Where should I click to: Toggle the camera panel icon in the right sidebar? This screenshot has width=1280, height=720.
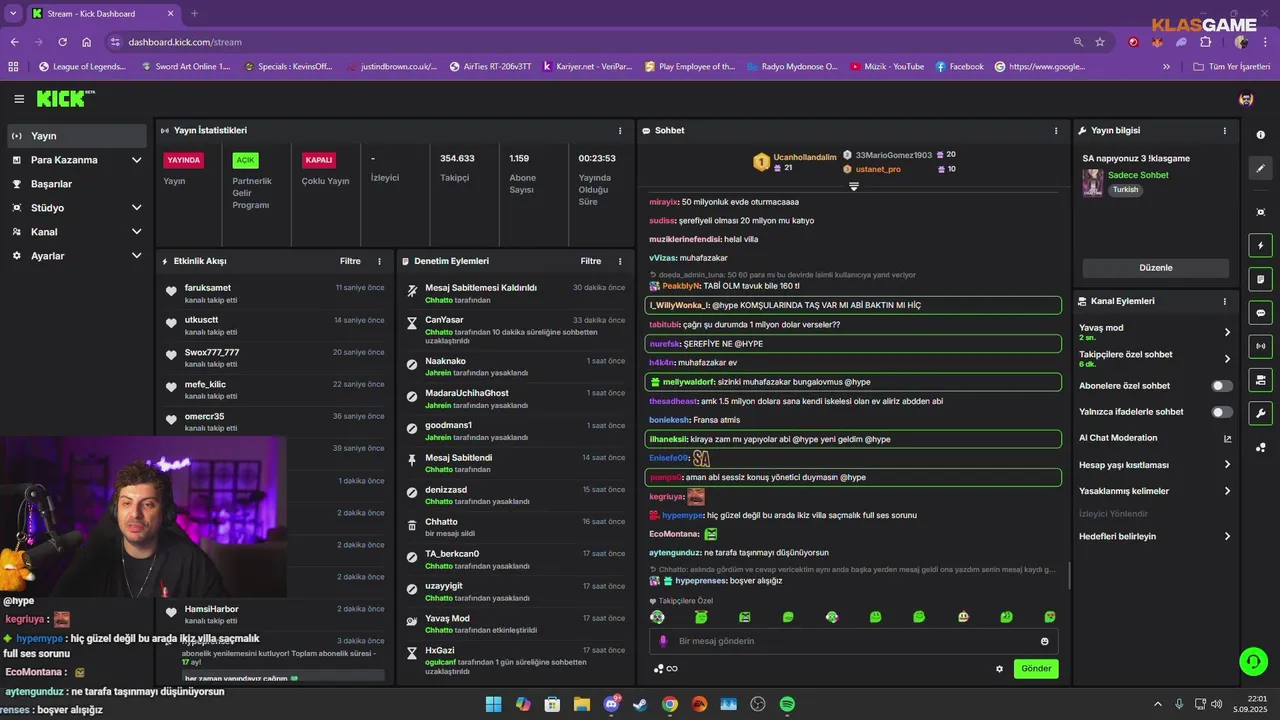click(x=1260, y=380)
